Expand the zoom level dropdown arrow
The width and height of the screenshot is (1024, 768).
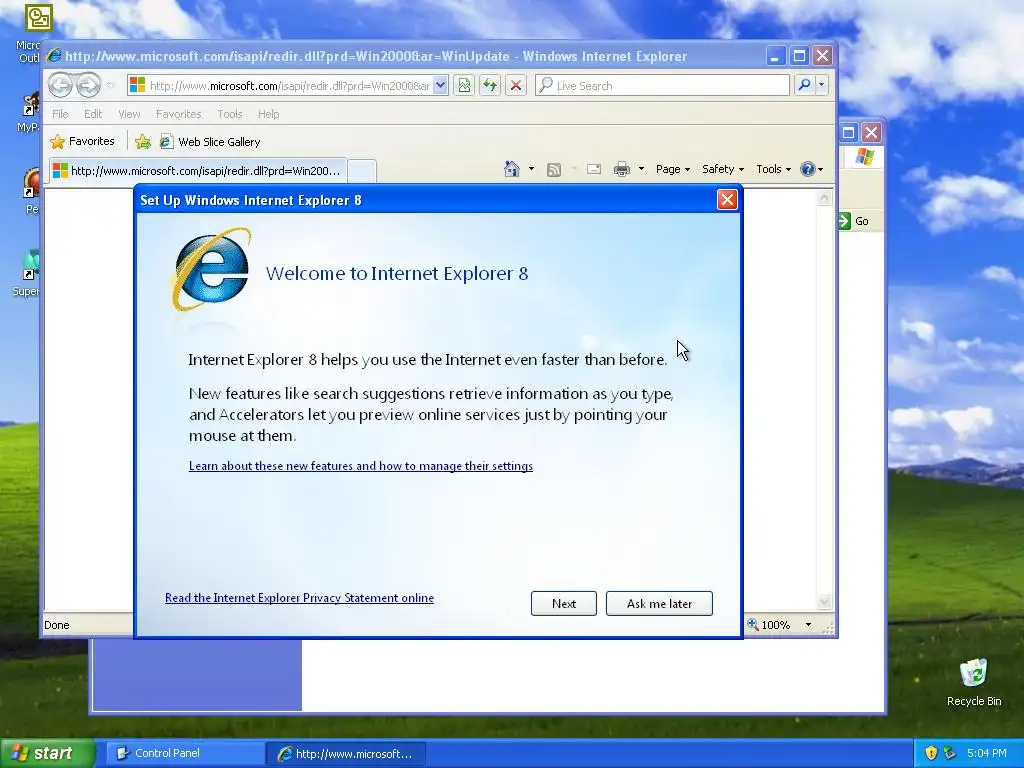(x=808, y=625)
